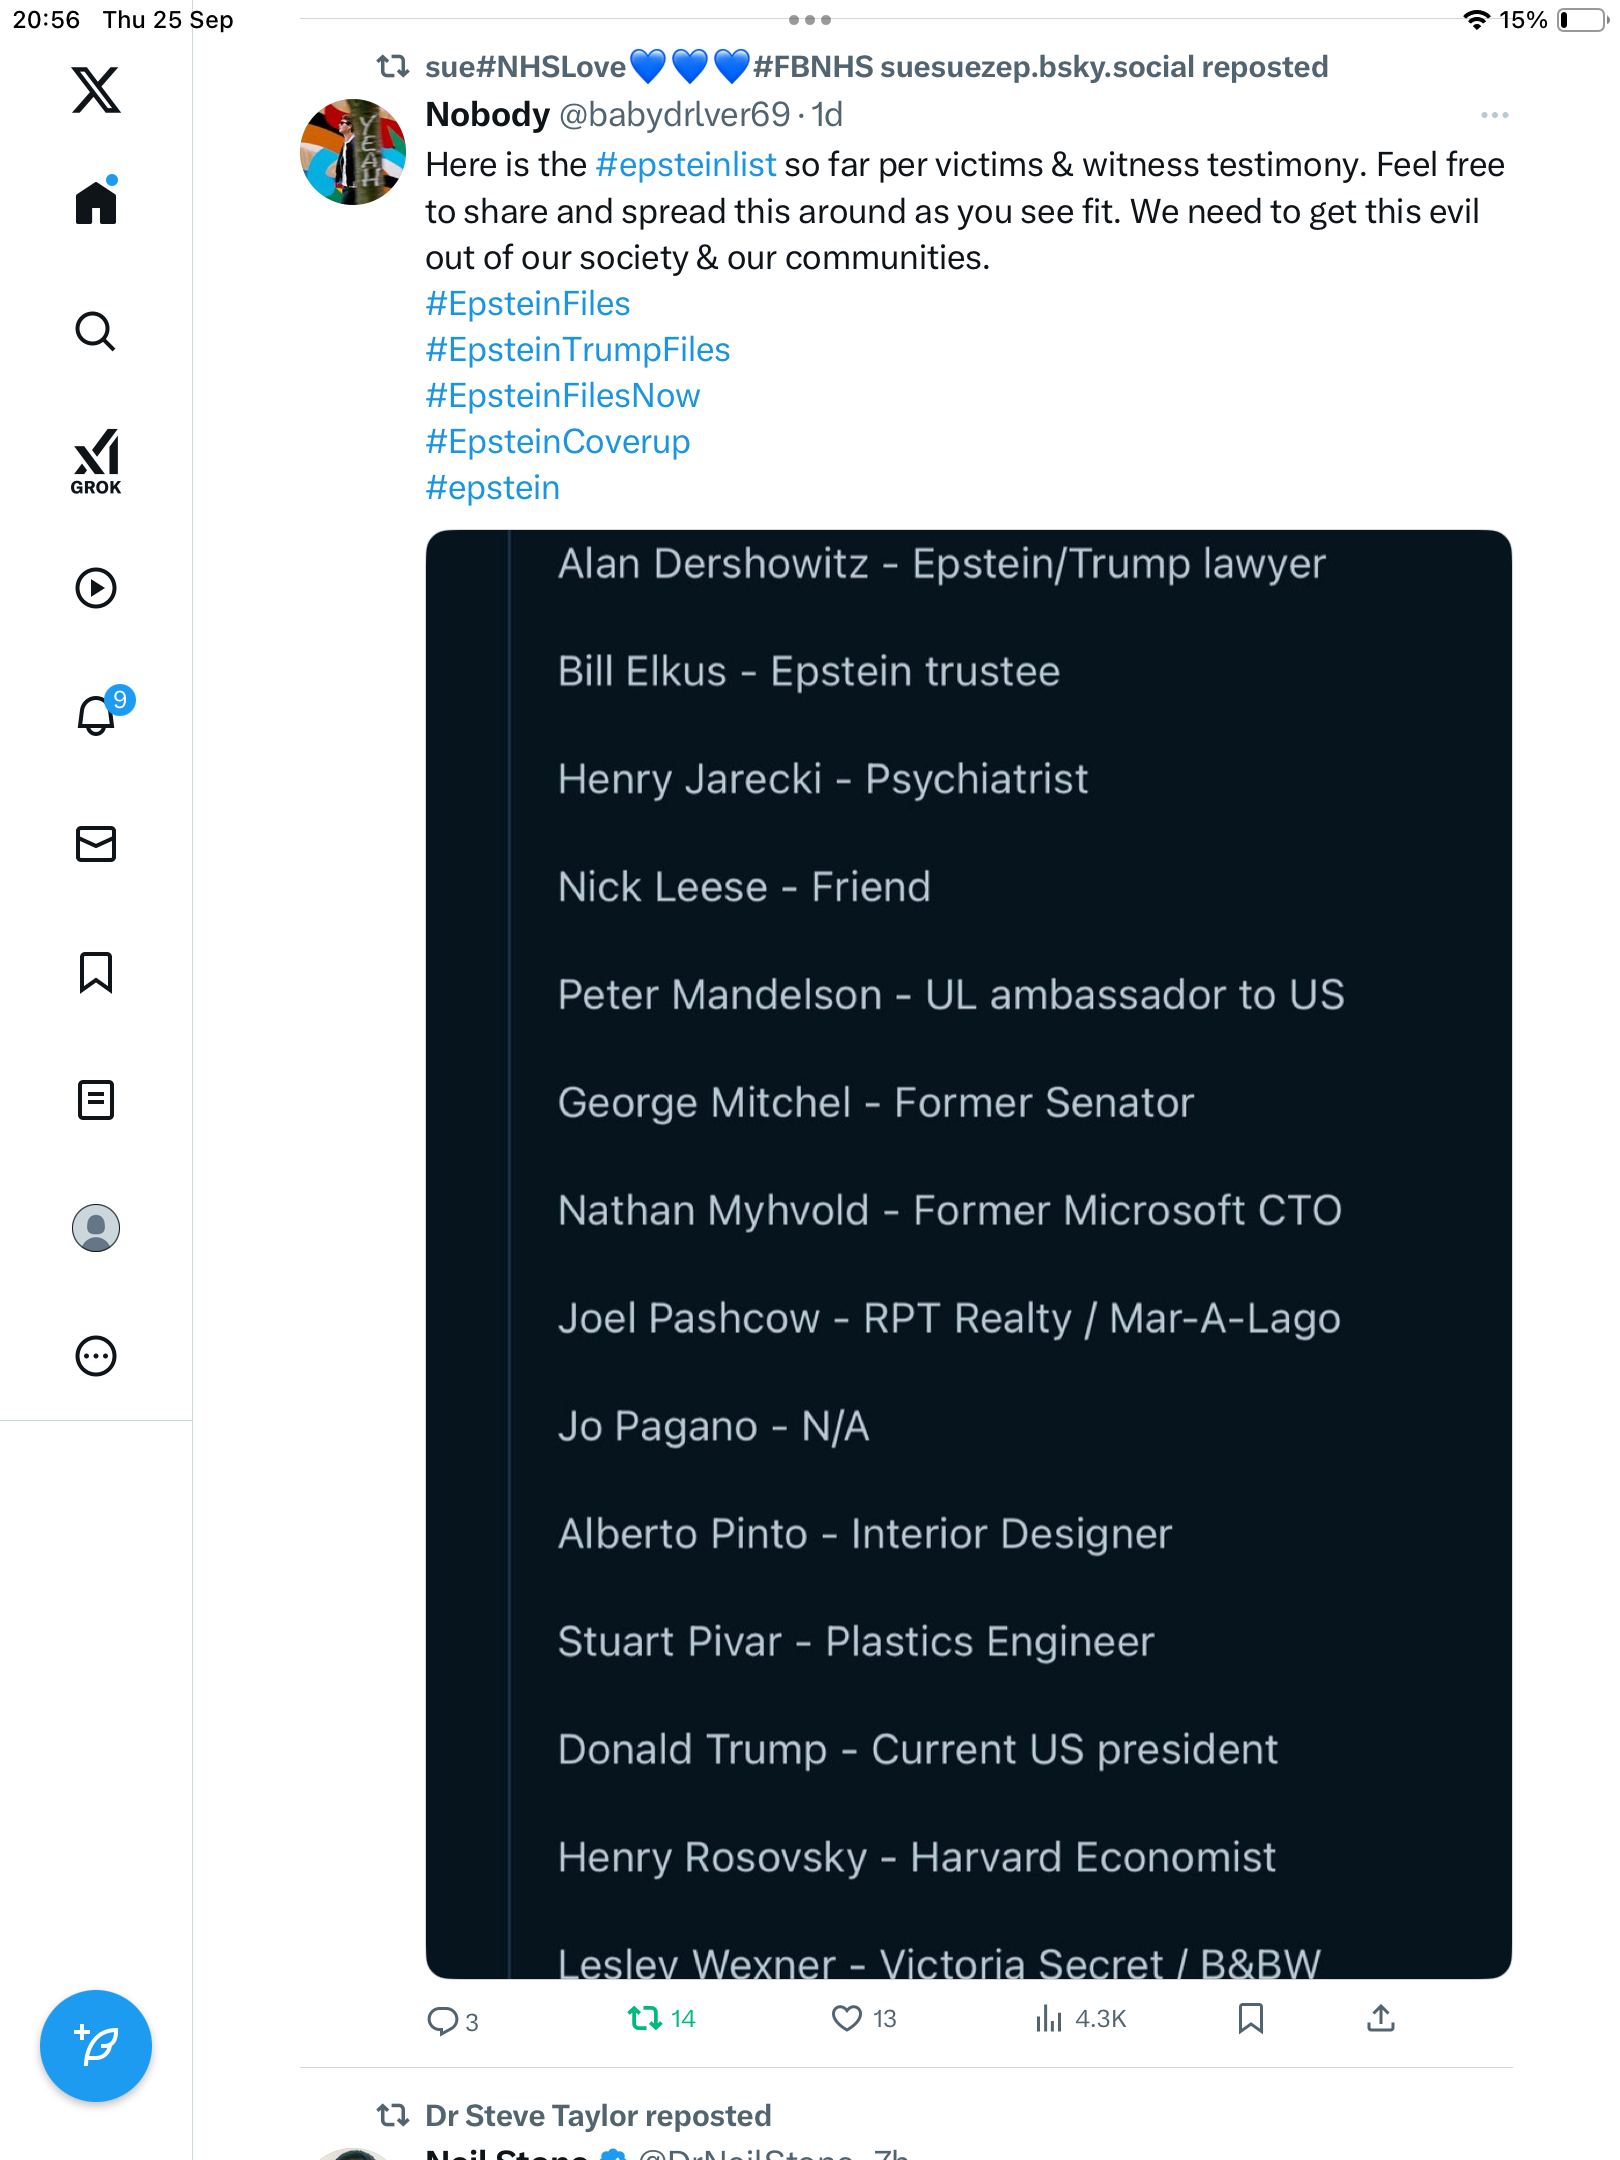This screenshot has width=1620, height=2160.
Task: Open the Lists icon in sidebar
Action: coord(96,1100)
